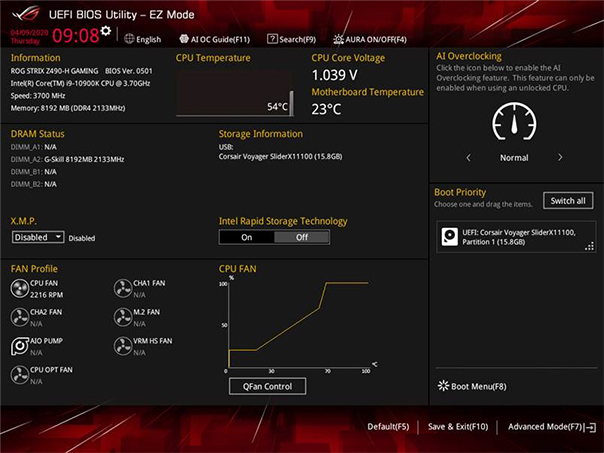Image resolution: width=604 pixels, height=453 pixels.
Task: Click the M.2 FAN icon
Action: click(123, 317)
